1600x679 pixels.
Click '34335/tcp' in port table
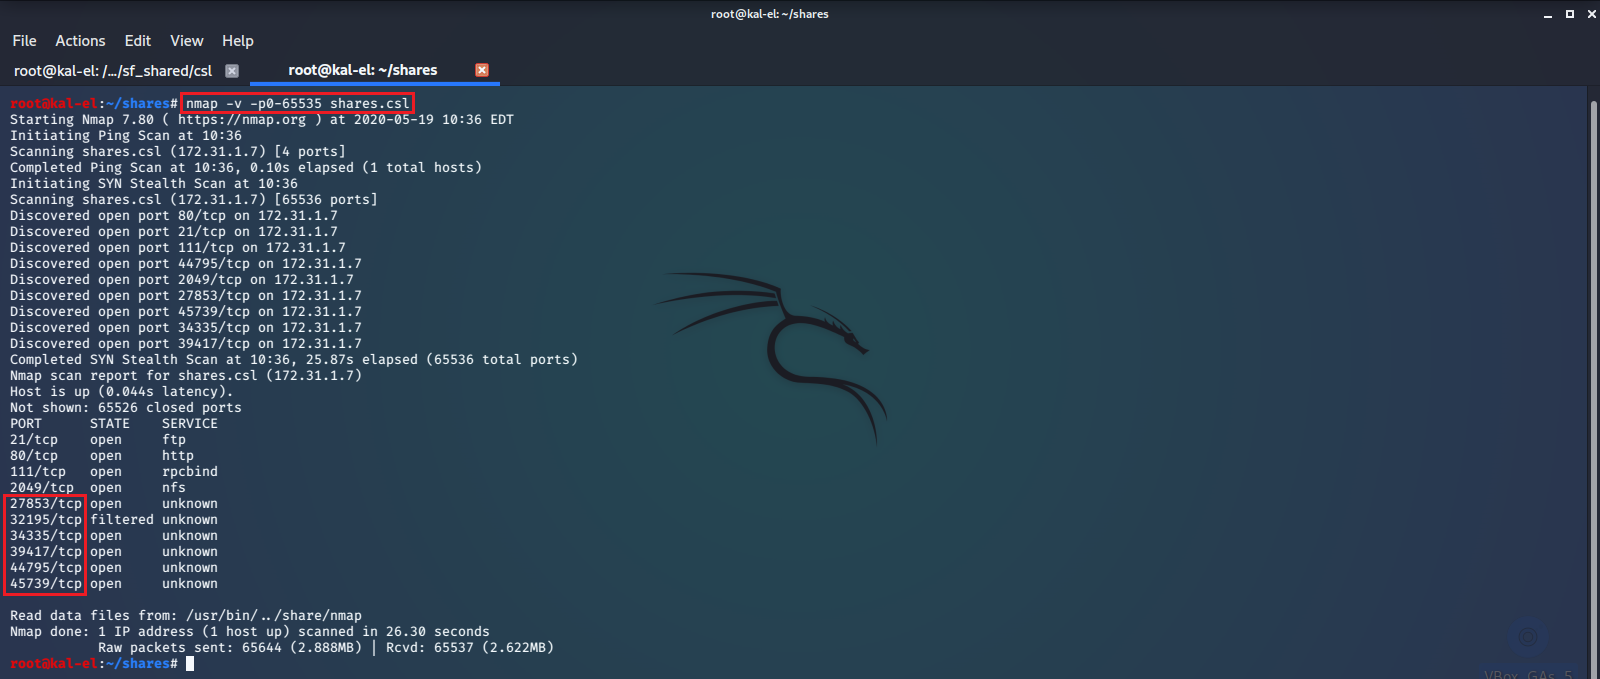46,535
